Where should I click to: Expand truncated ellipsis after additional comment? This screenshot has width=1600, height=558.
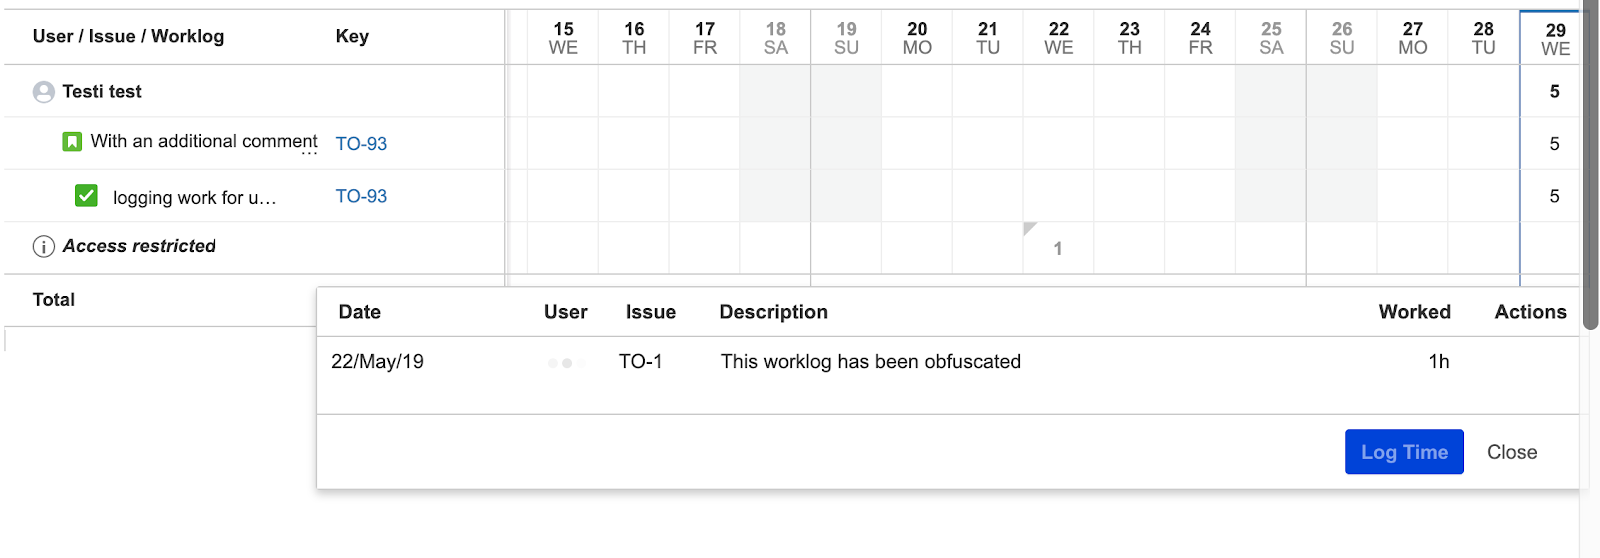(x=309, y=153)
